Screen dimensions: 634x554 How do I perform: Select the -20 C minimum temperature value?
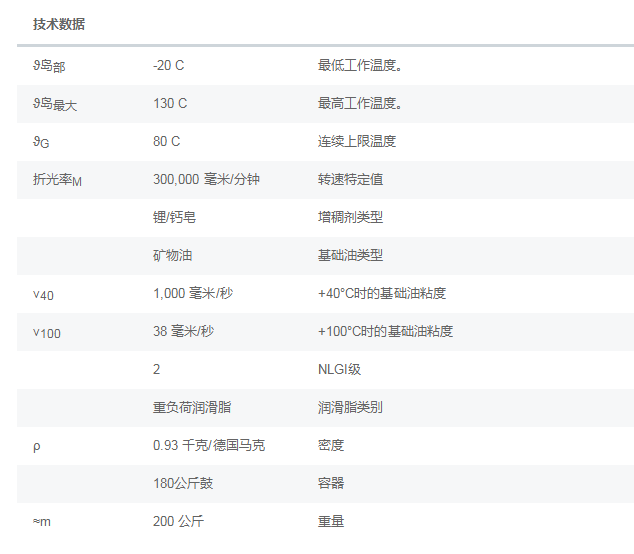point(169,65)
